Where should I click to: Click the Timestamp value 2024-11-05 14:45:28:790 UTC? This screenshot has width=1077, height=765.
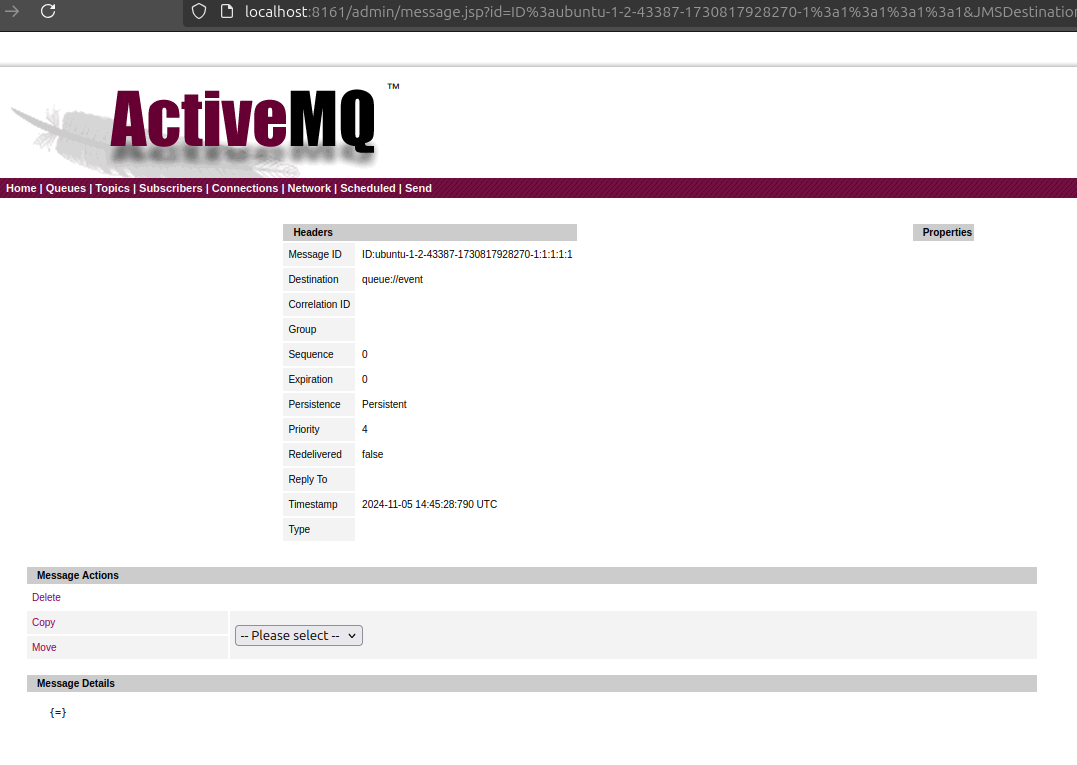429,504
